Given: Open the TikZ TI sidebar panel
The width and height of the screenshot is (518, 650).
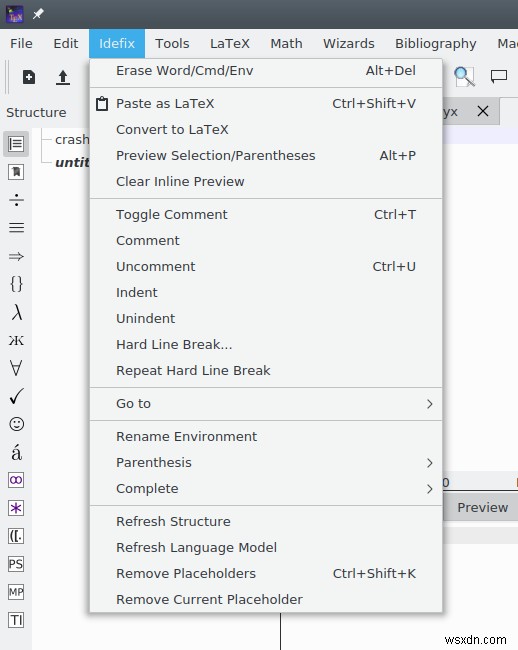Looking at the screenshot, I should point(16,620).
